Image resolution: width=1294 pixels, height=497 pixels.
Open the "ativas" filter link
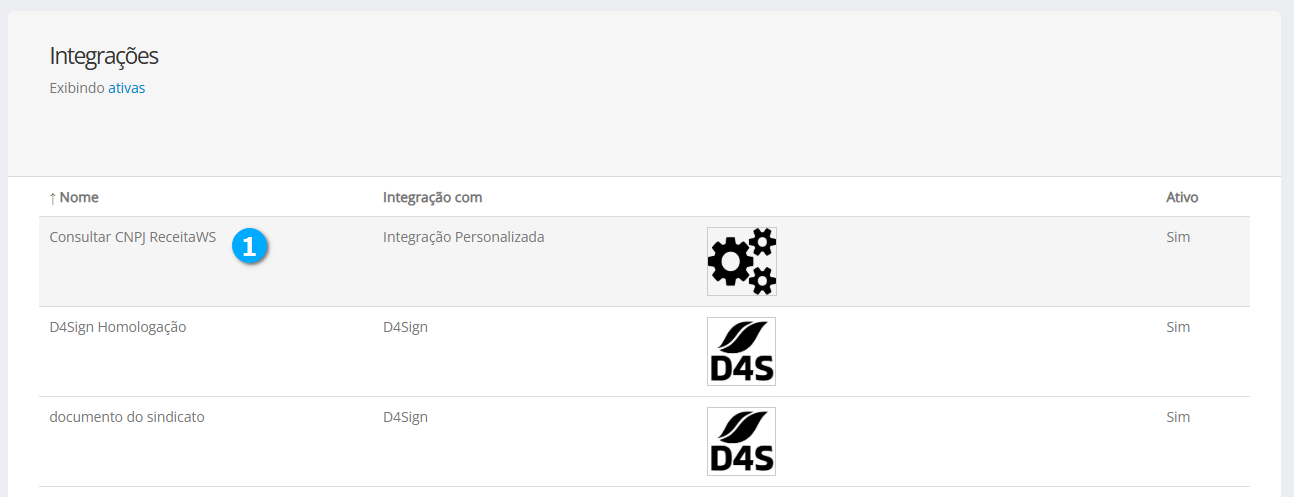click(126, 88)
